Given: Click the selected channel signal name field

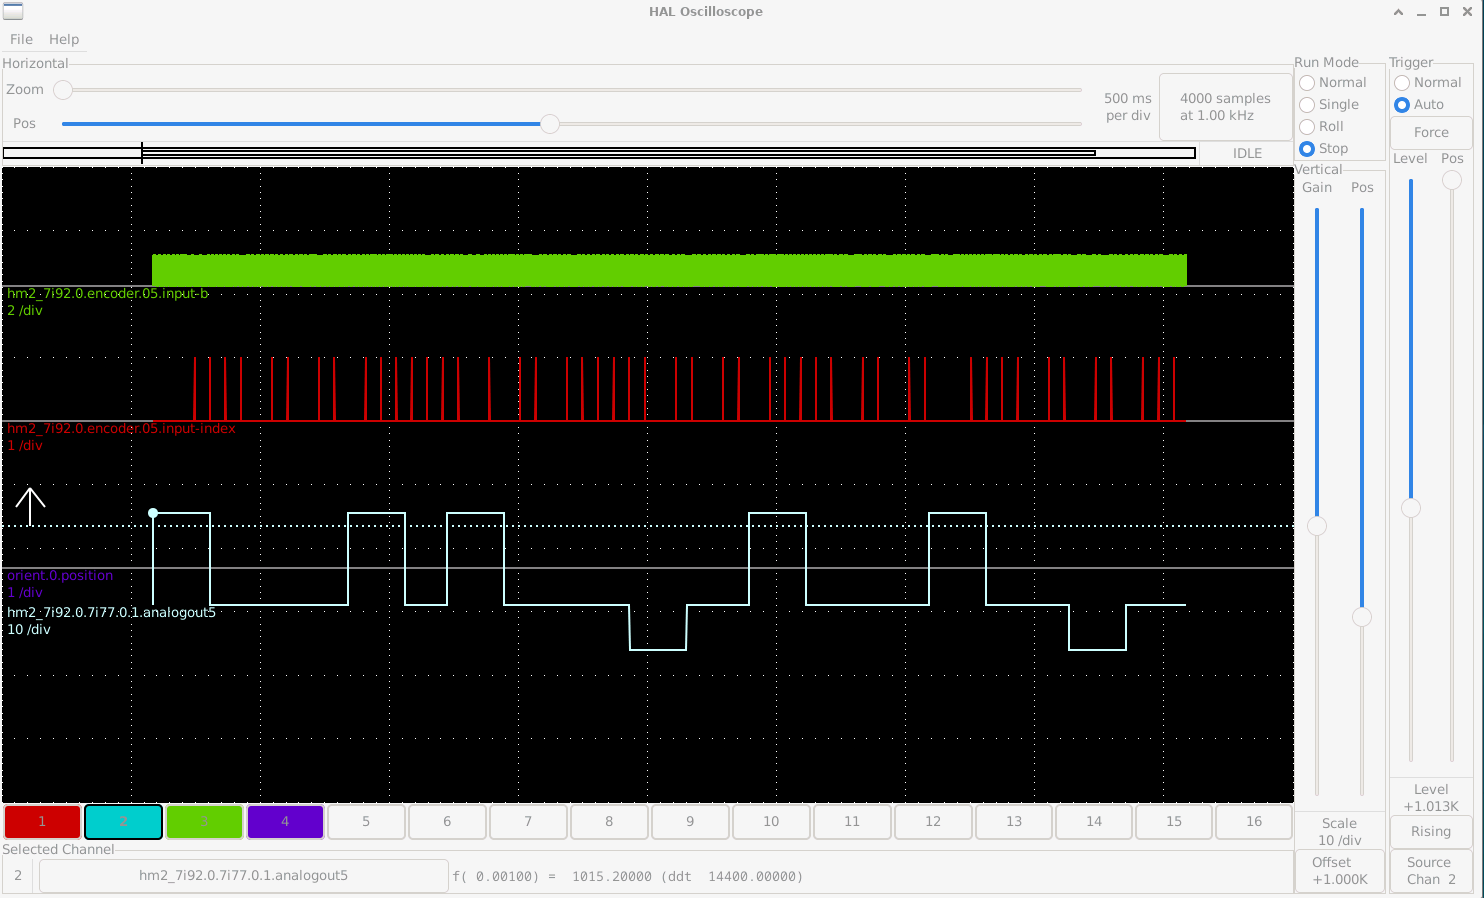Looking at the screenshot, I should 243,876.
